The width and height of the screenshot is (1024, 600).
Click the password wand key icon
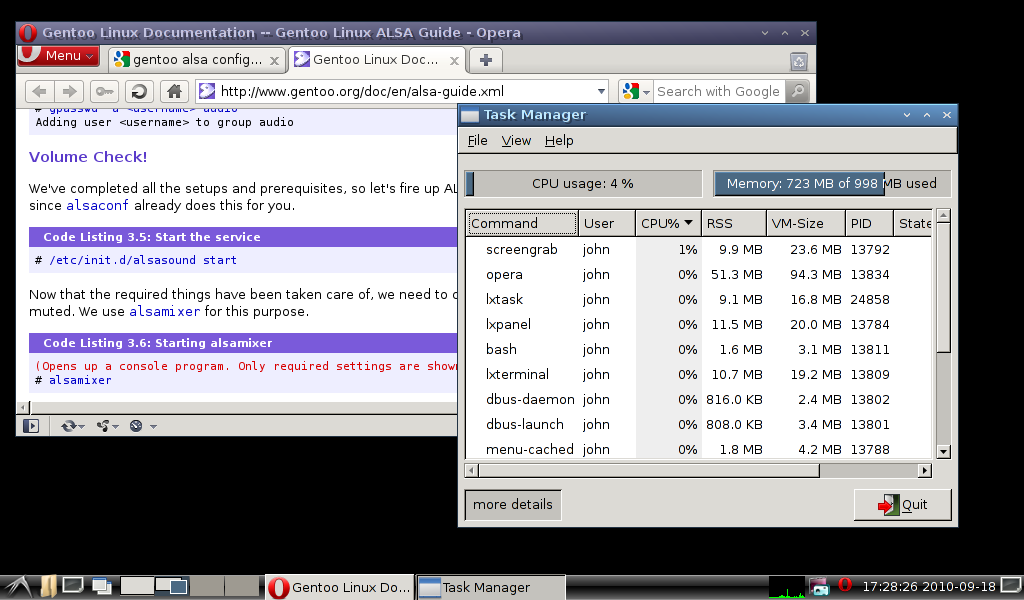click(105, 91)
